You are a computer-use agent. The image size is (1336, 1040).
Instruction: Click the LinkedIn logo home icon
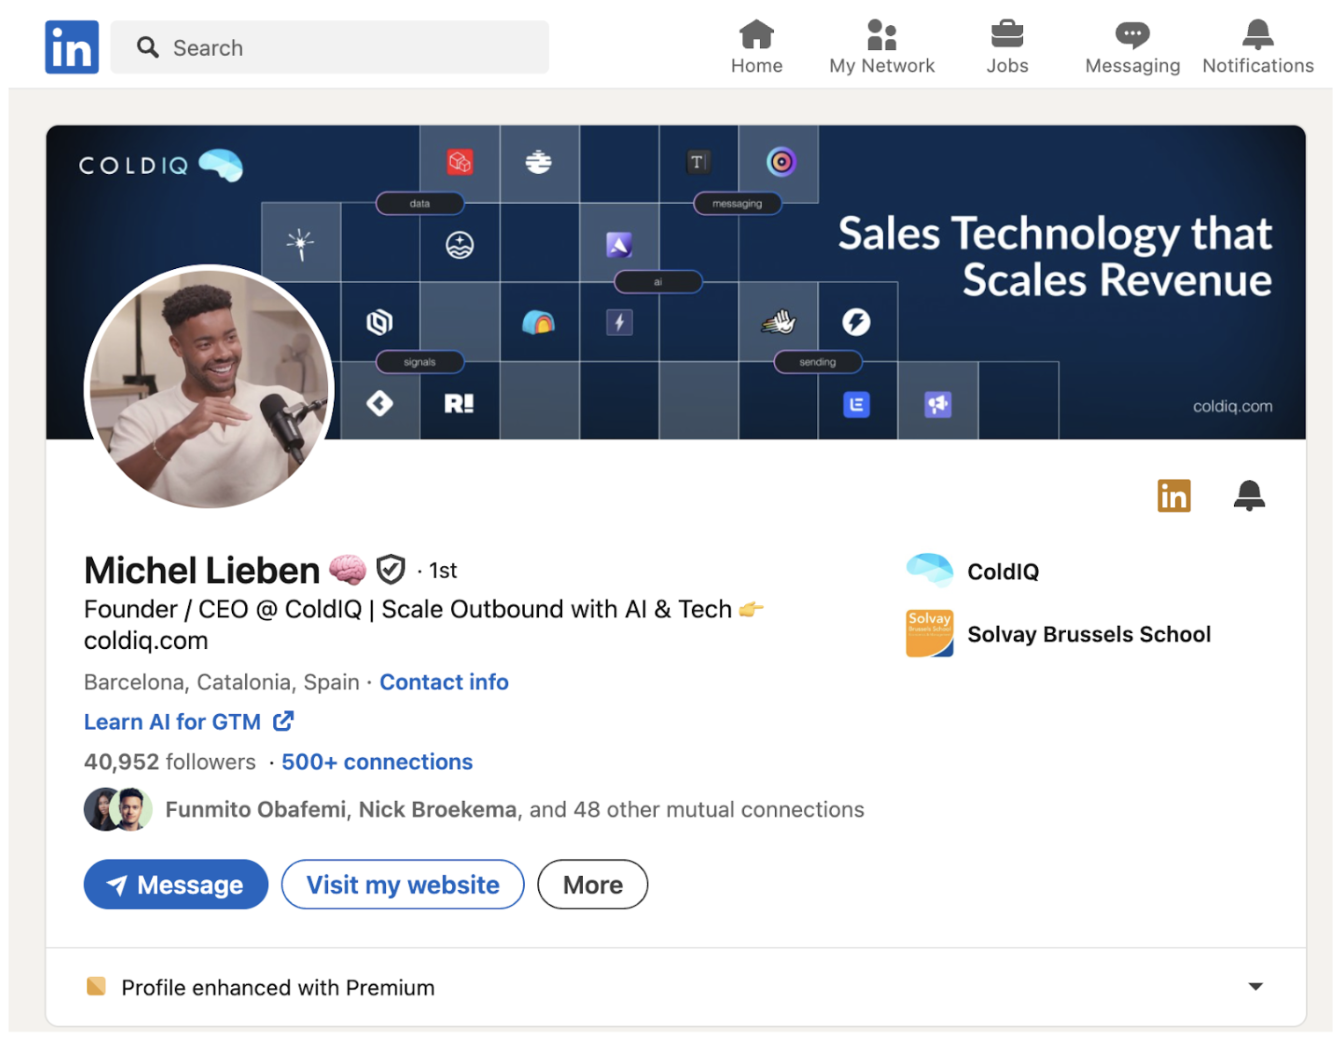[71, 47]
